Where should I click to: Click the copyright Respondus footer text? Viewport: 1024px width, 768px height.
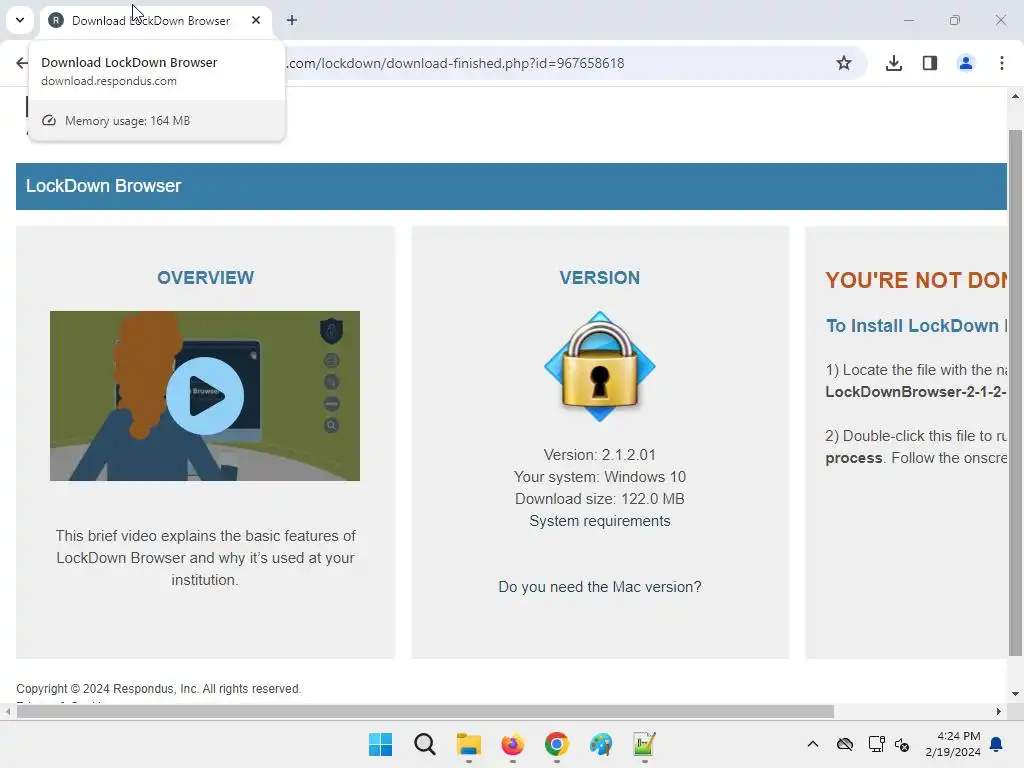tap(159, 689)
